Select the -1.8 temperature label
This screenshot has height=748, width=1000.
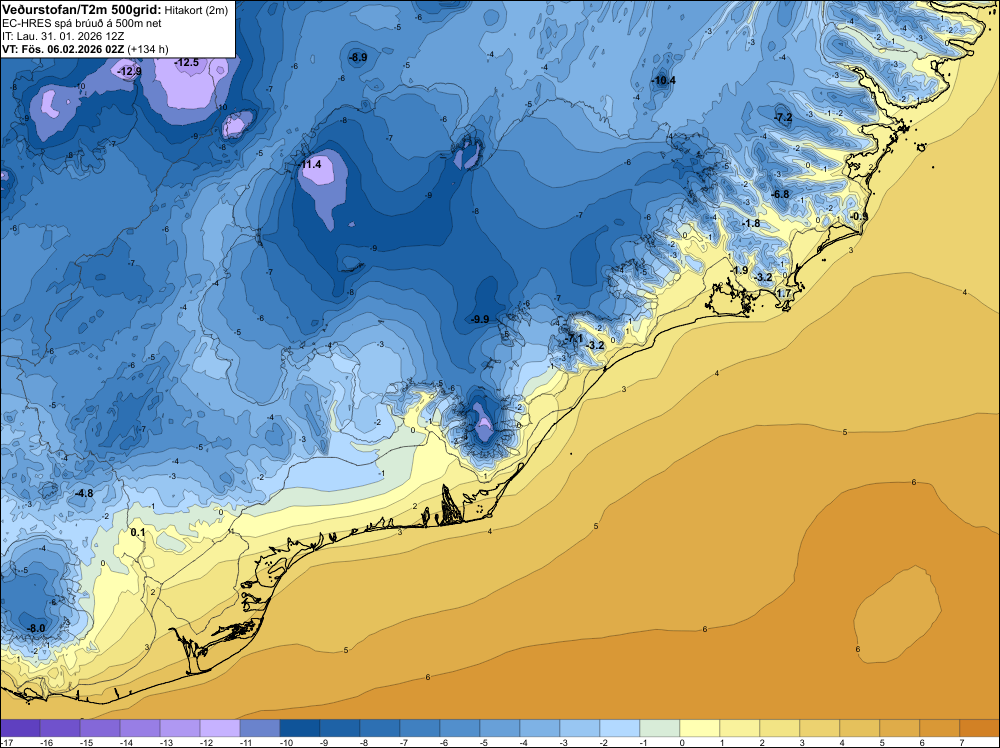point(751,223)
